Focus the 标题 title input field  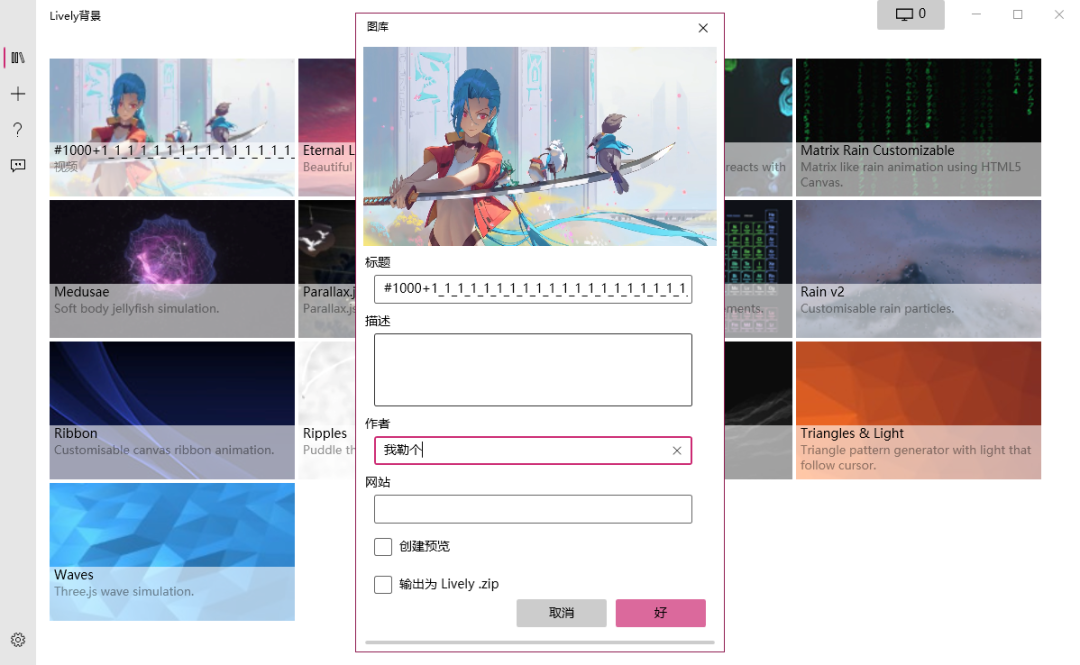(x=533, y=289)
